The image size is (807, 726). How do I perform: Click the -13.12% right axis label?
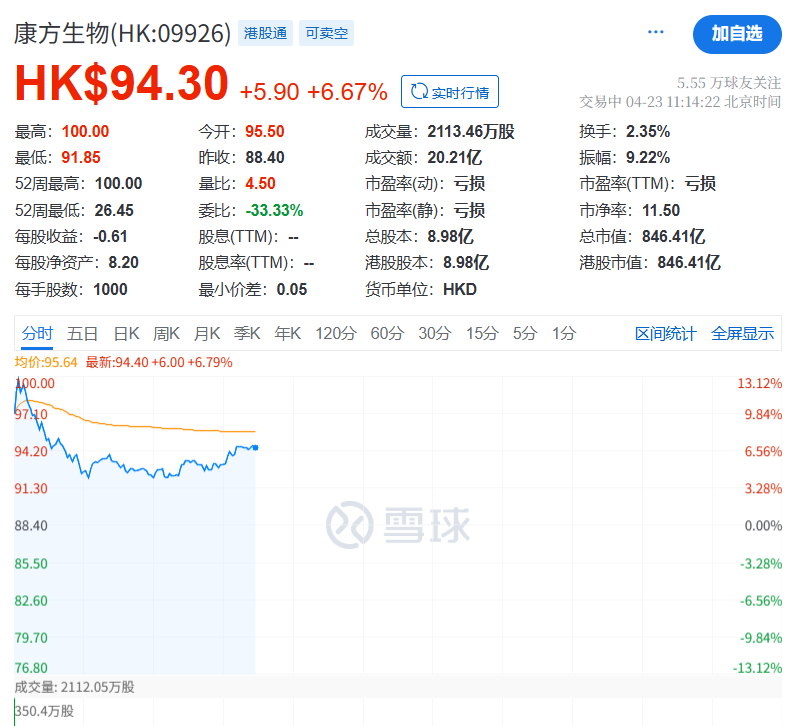(757, 668)
